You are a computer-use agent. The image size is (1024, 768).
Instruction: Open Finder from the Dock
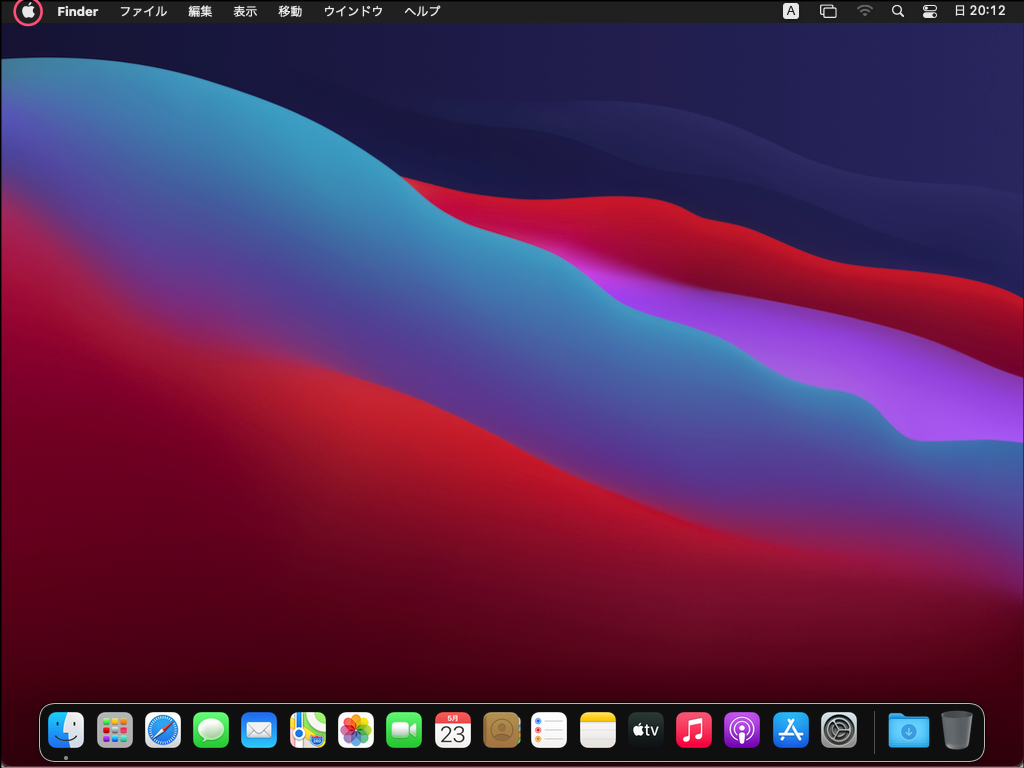pos(66,729)
